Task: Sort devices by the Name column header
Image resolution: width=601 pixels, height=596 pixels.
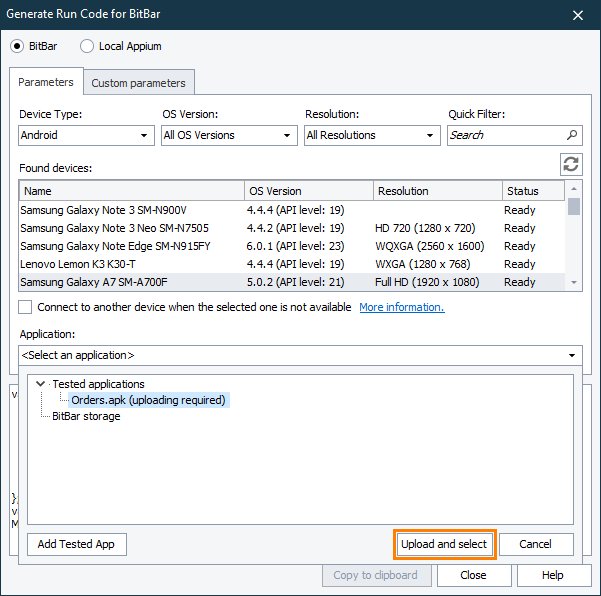Action: (130, 191)
